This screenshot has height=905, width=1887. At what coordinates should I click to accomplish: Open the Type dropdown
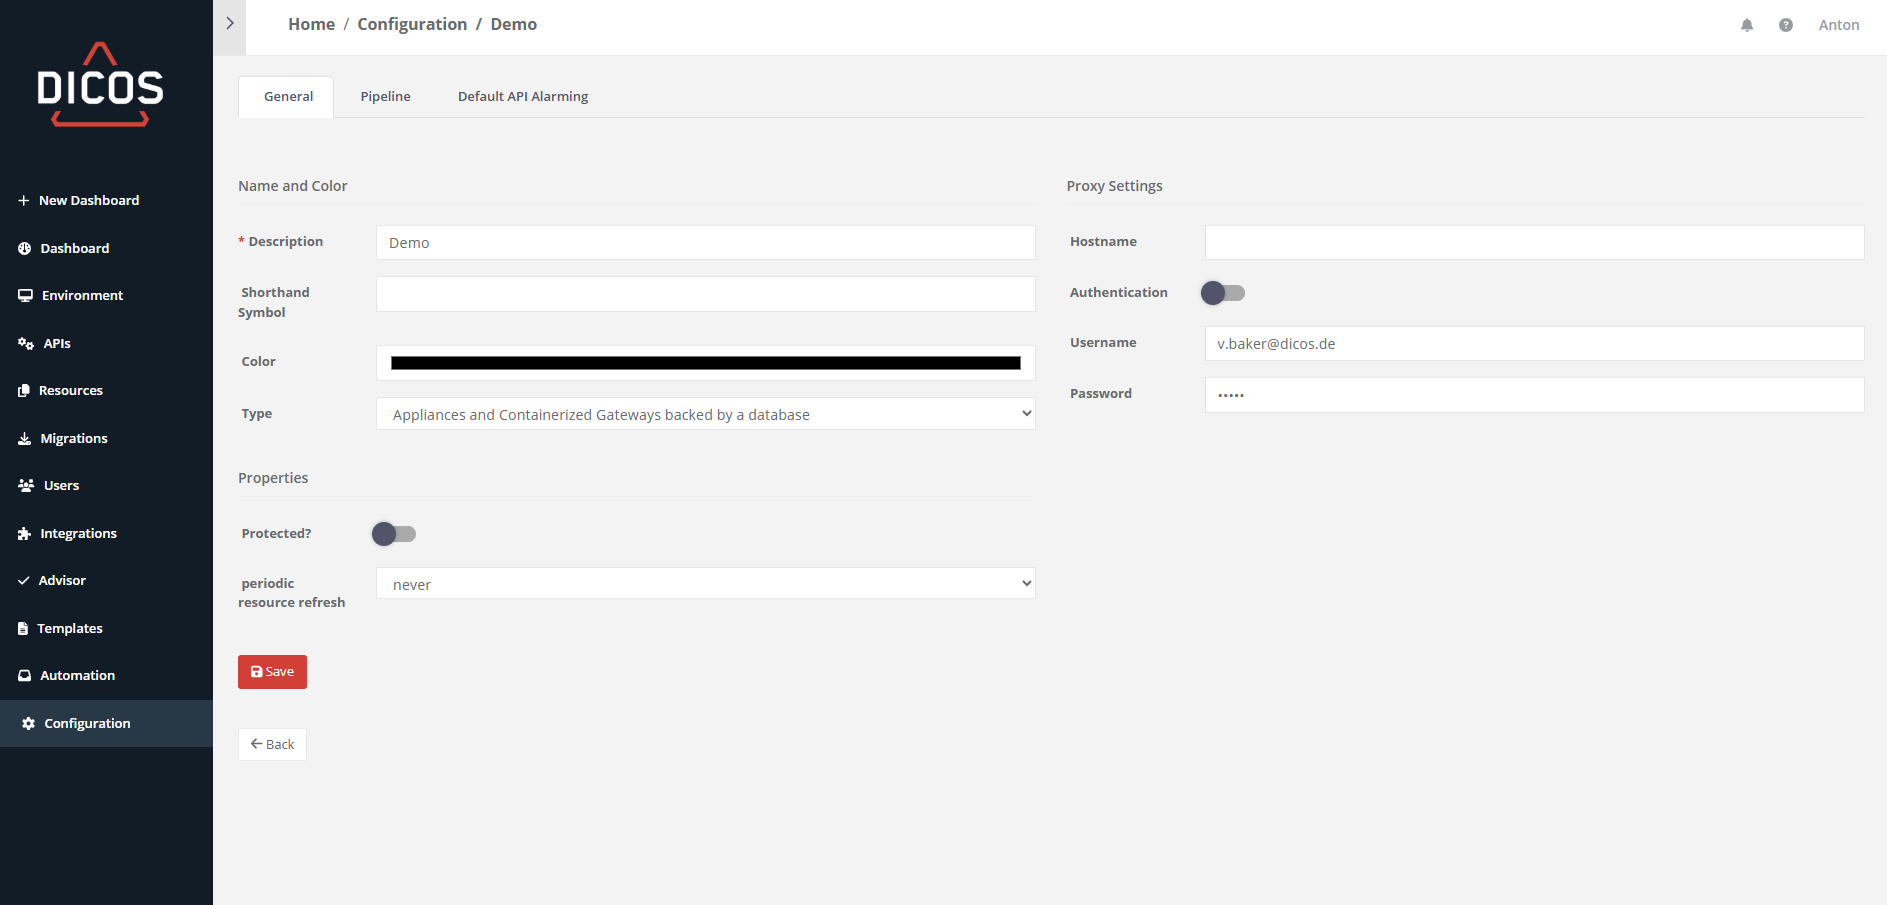coord(705,414)
